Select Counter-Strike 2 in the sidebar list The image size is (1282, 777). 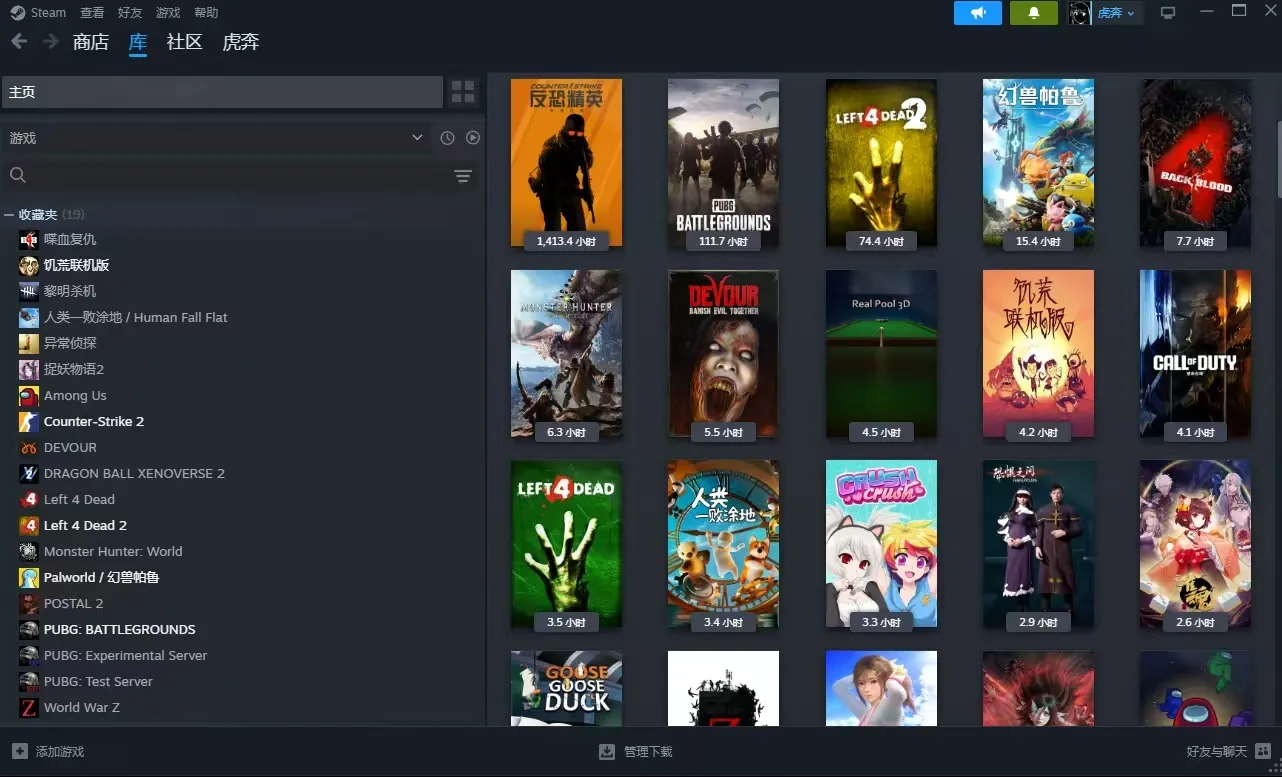(94, 422)
